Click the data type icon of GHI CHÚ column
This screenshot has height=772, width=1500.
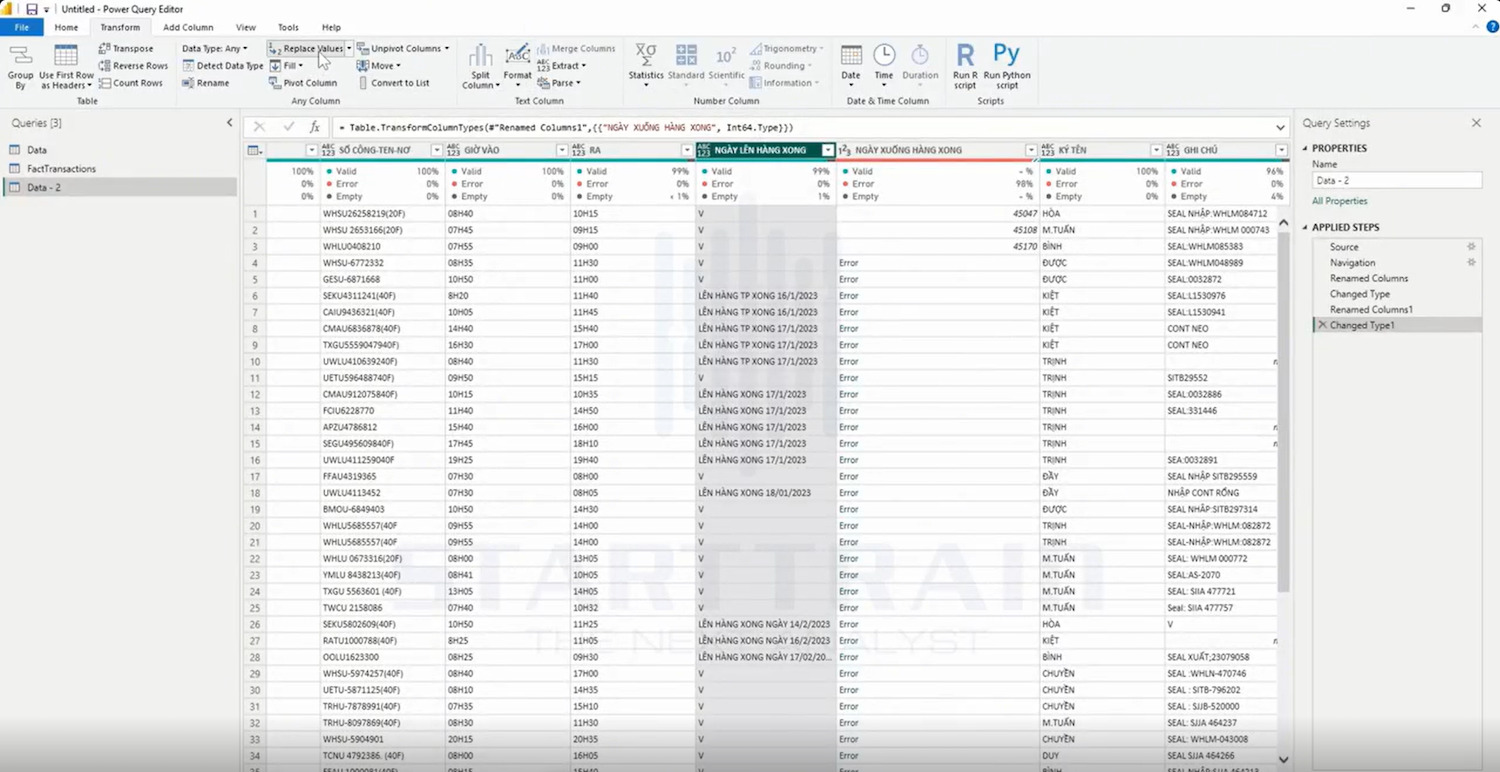pyautogui.click(x=1173, y=150)
